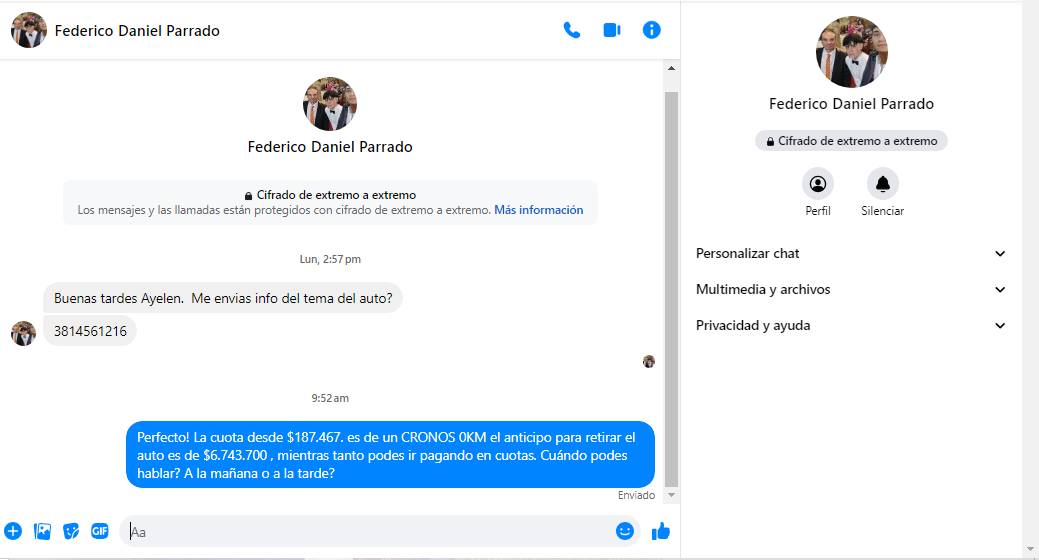Image resolution: width=1039 pixels, height=560 pixels.
Task: Click the Más información link
Action: point(538,211)
